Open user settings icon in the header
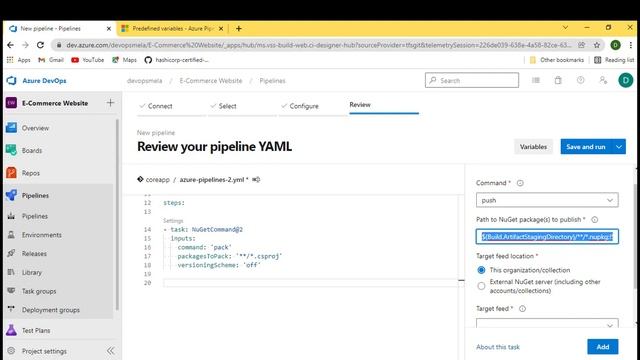 pos(603,80)
